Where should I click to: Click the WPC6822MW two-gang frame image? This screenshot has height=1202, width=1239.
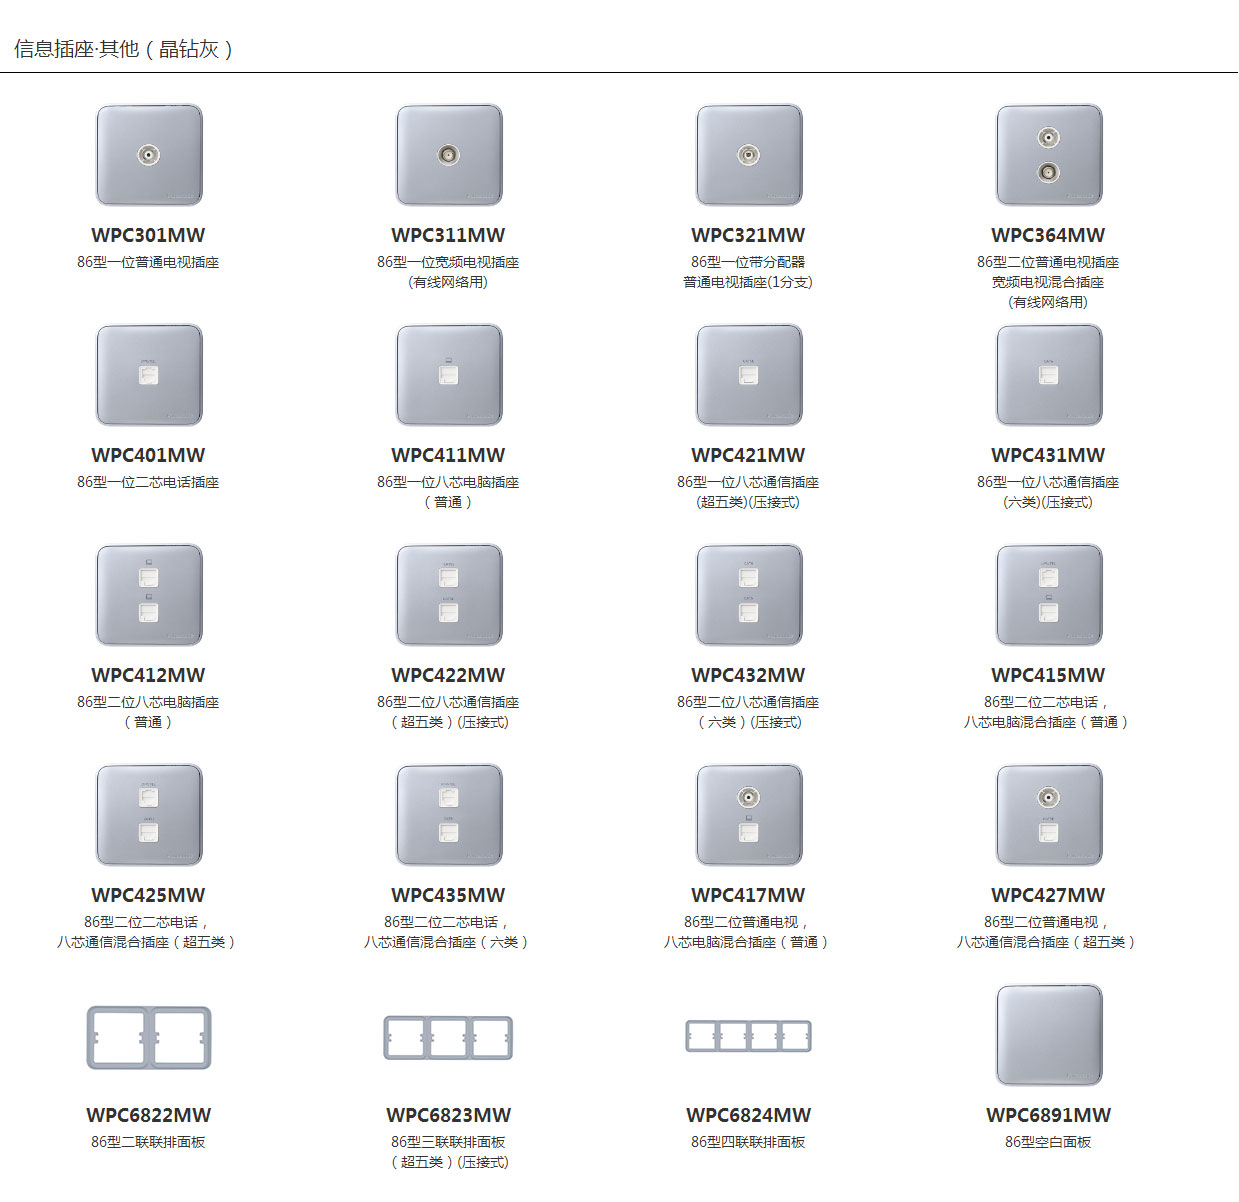[149, 1038]
